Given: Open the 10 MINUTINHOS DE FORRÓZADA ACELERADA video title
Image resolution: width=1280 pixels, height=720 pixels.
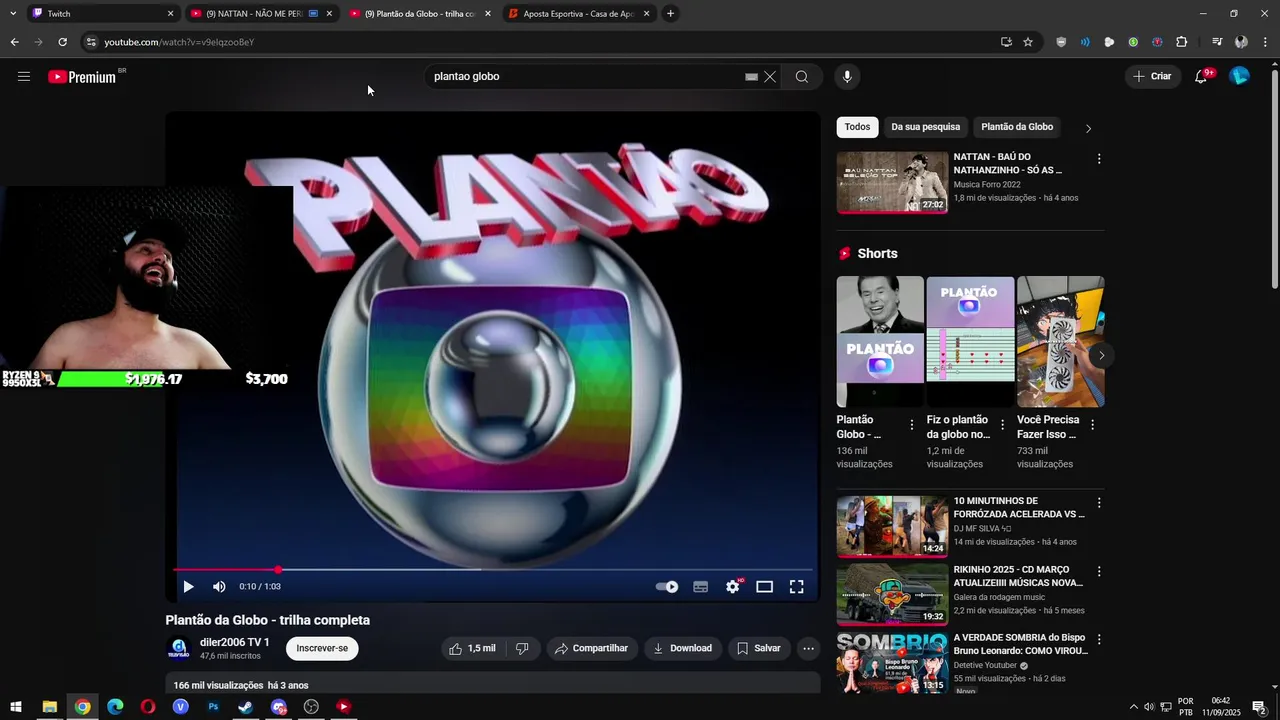Looking at the screenshot, I should tap(1019, 507).
